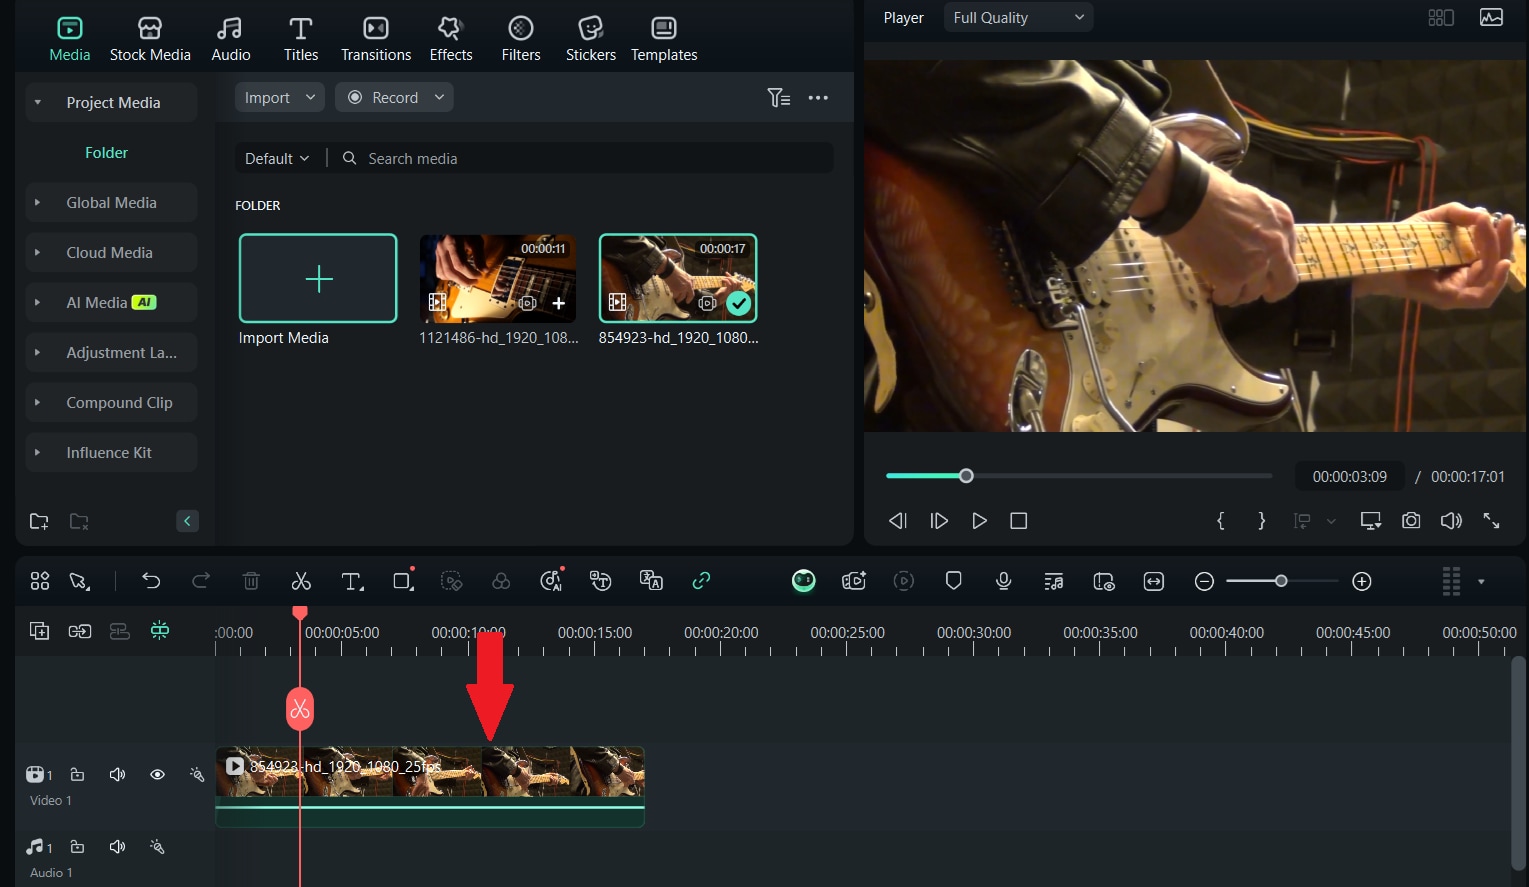Open the player compare view icon
Screen dimensions: 1529x887
click(1441, 17)
